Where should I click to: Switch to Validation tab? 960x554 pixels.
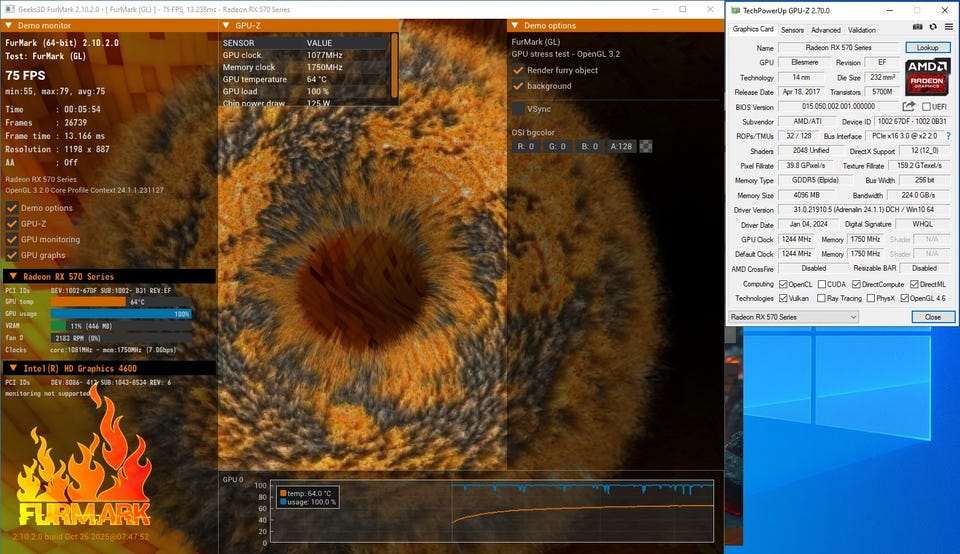[x=861, y=30]
